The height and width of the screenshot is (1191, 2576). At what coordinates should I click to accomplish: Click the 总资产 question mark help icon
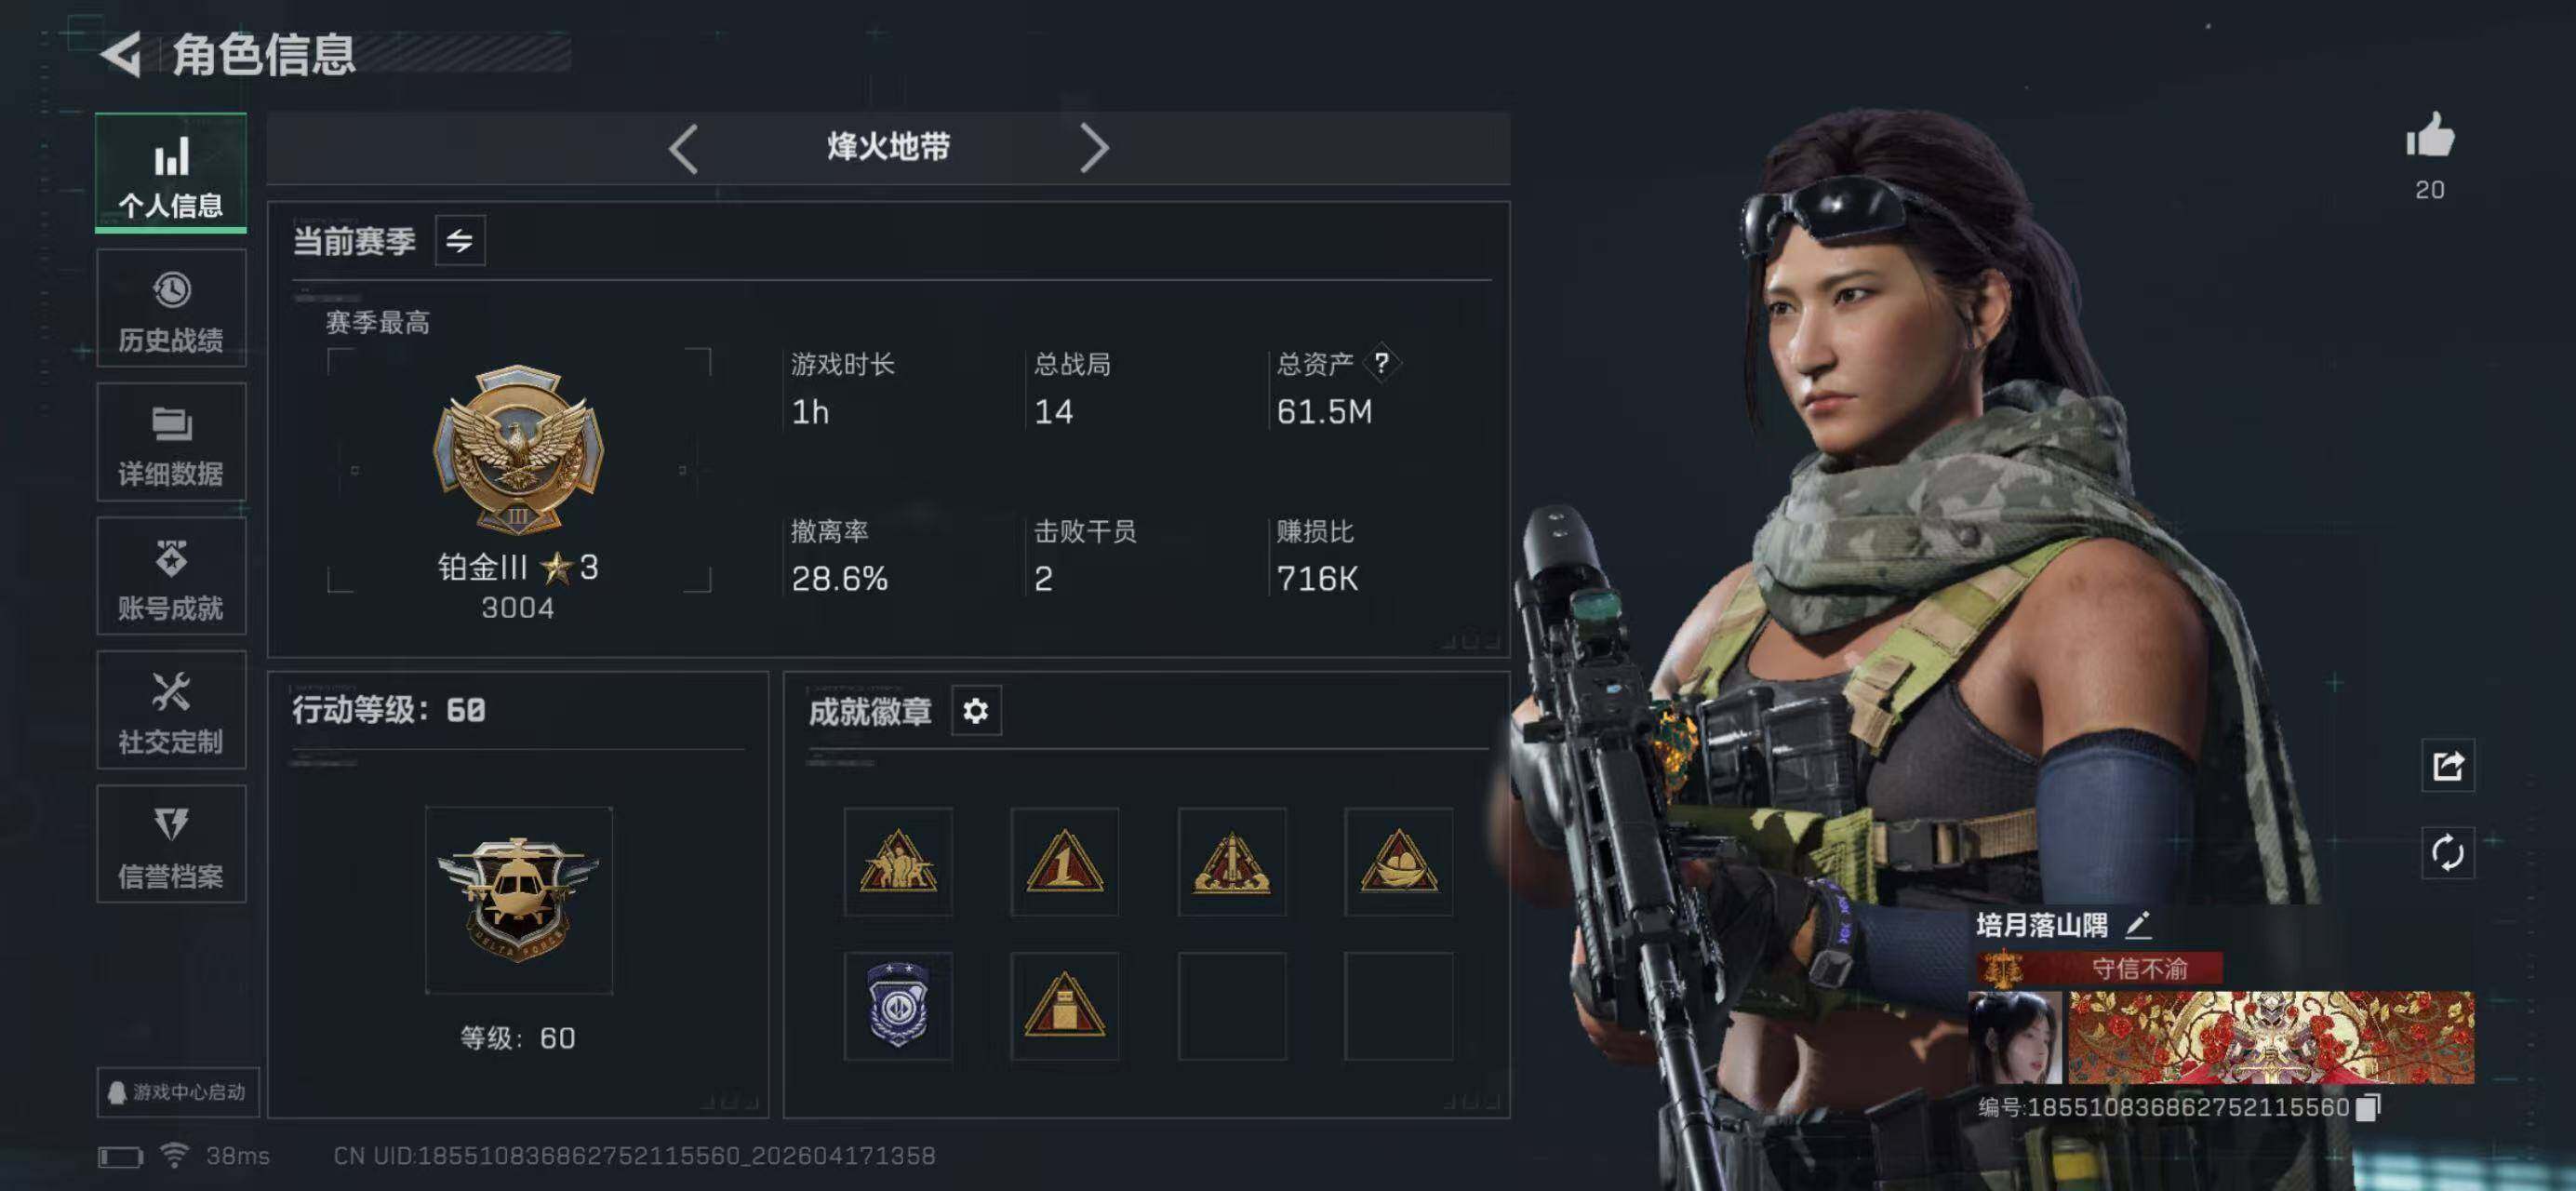1381,363
